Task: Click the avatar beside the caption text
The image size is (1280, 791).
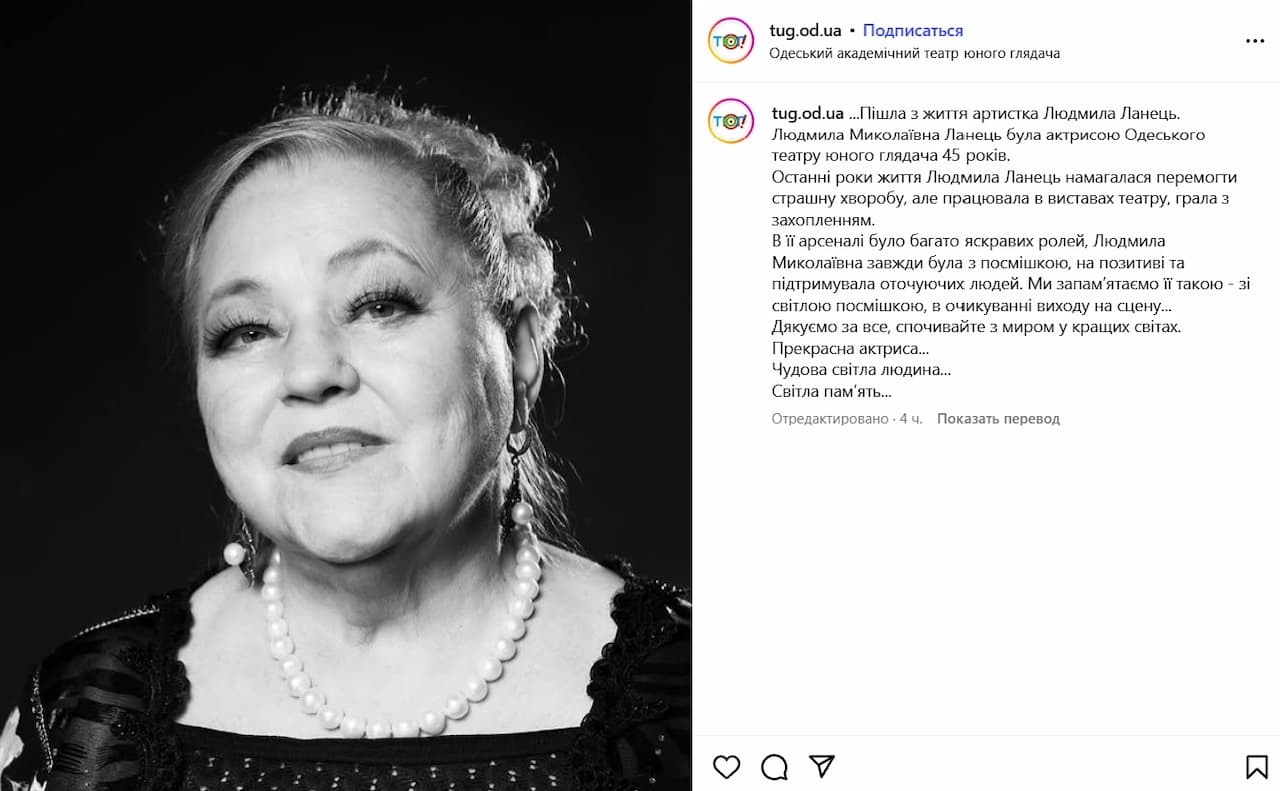Action: click(731, 121)
